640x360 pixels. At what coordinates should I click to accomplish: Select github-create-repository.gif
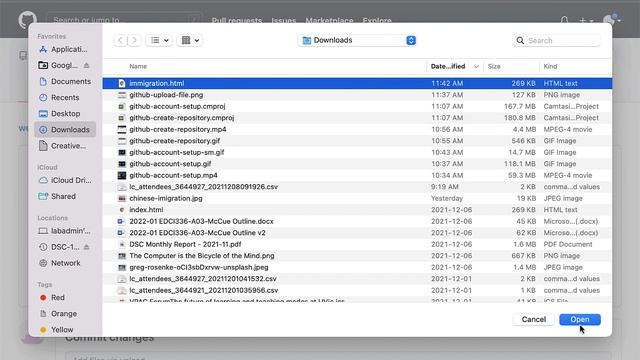point(357,141)
